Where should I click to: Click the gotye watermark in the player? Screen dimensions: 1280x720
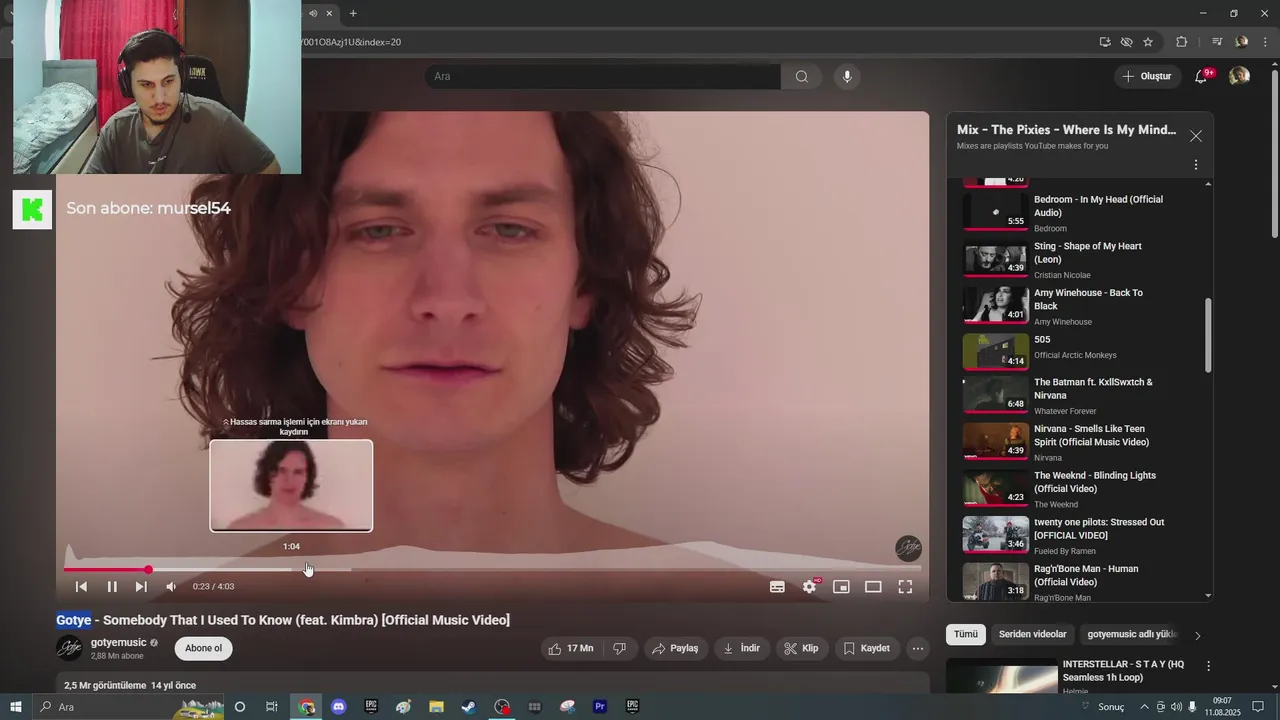click(x=908, y=548)
